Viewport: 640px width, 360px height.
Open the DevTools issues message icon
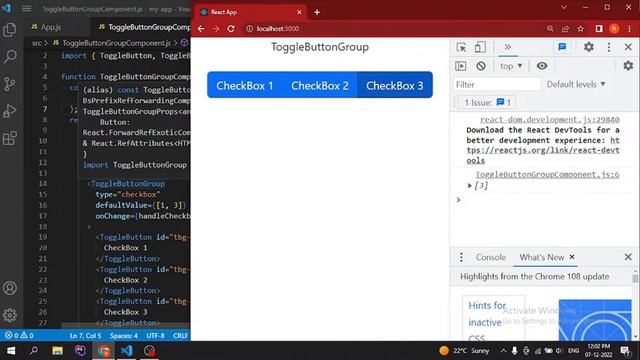(x=562, y=47)
